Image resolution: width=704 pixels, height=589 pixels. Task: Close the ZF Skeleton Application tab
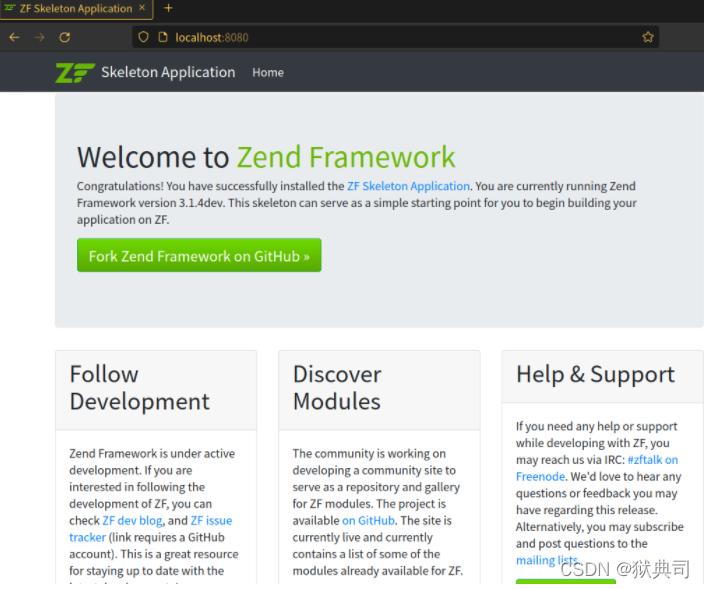coord(142,8)
